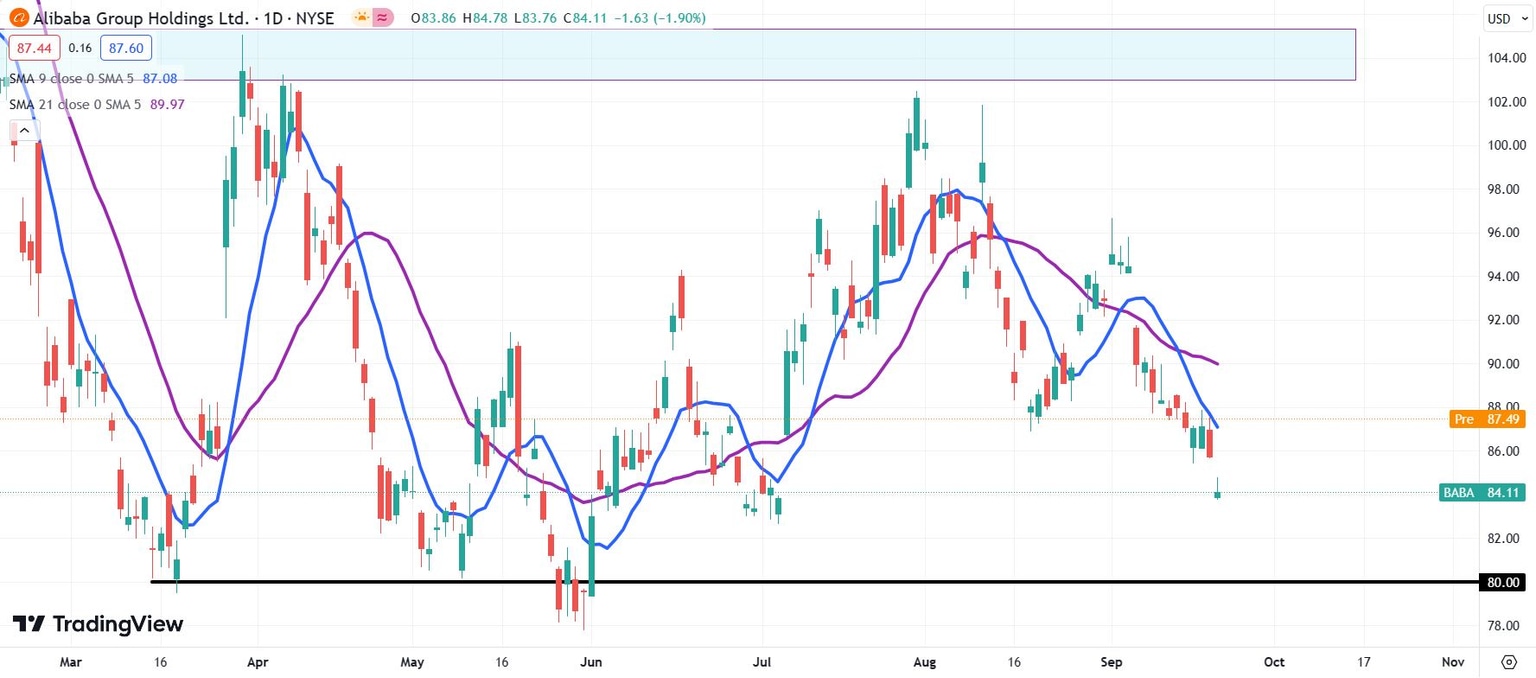Select the SMA 21 close indicator legend
1536x678 pixels.
tap(76, 104)
